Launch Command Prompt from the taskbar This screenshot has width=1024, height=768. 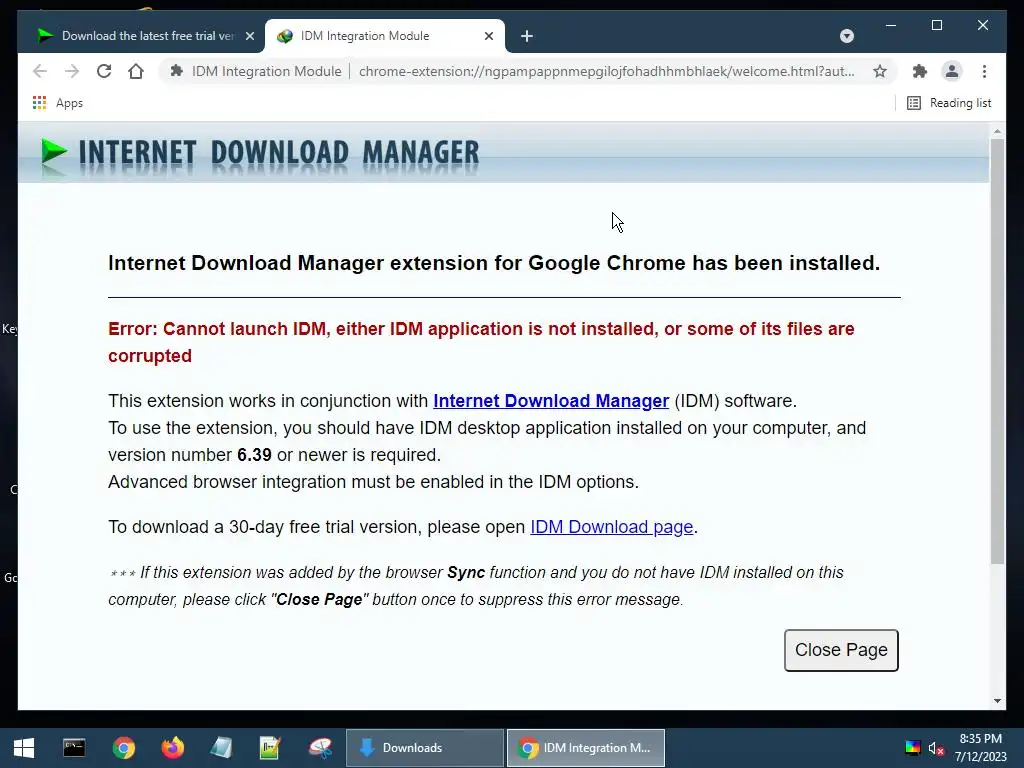pyautogui.click(x=74, y=748)
